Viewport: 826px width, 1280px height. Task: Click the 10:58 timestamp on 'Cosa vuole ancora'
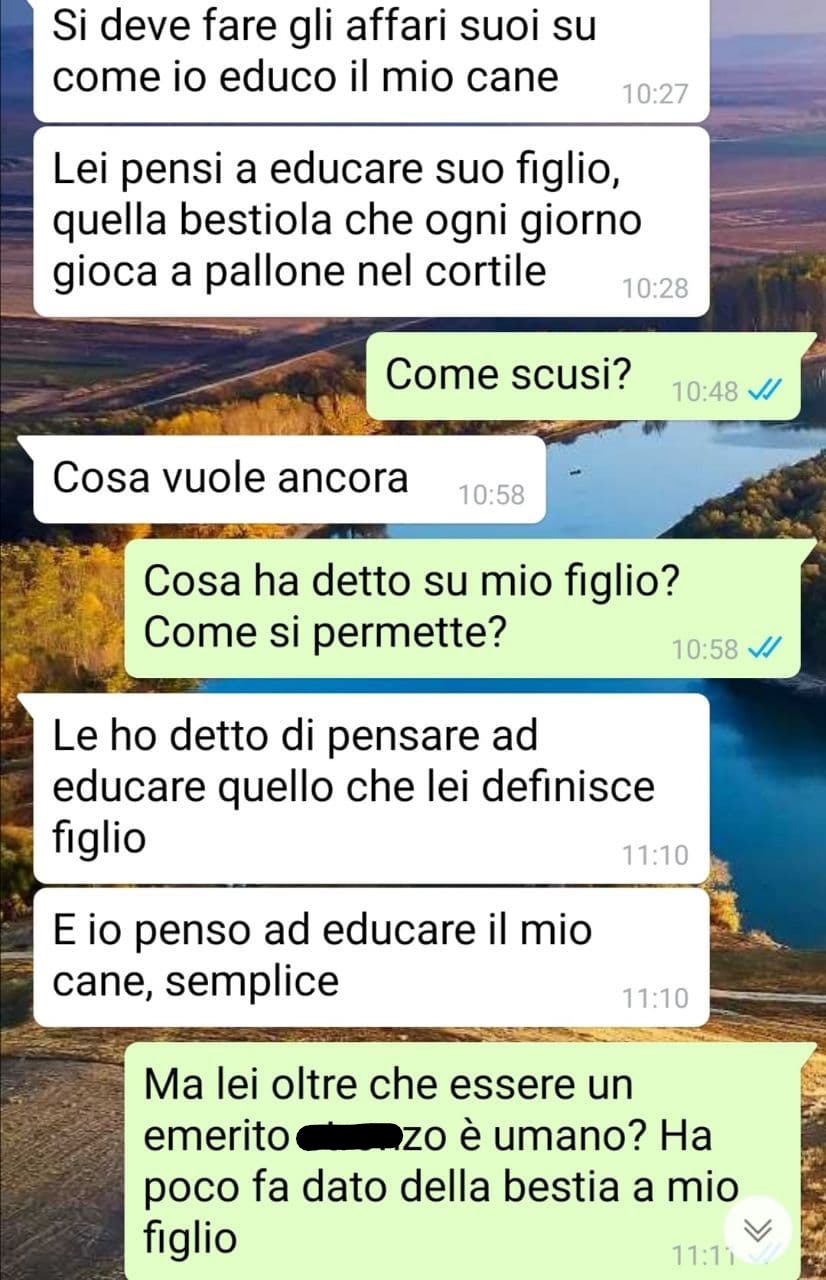point(491,494)
